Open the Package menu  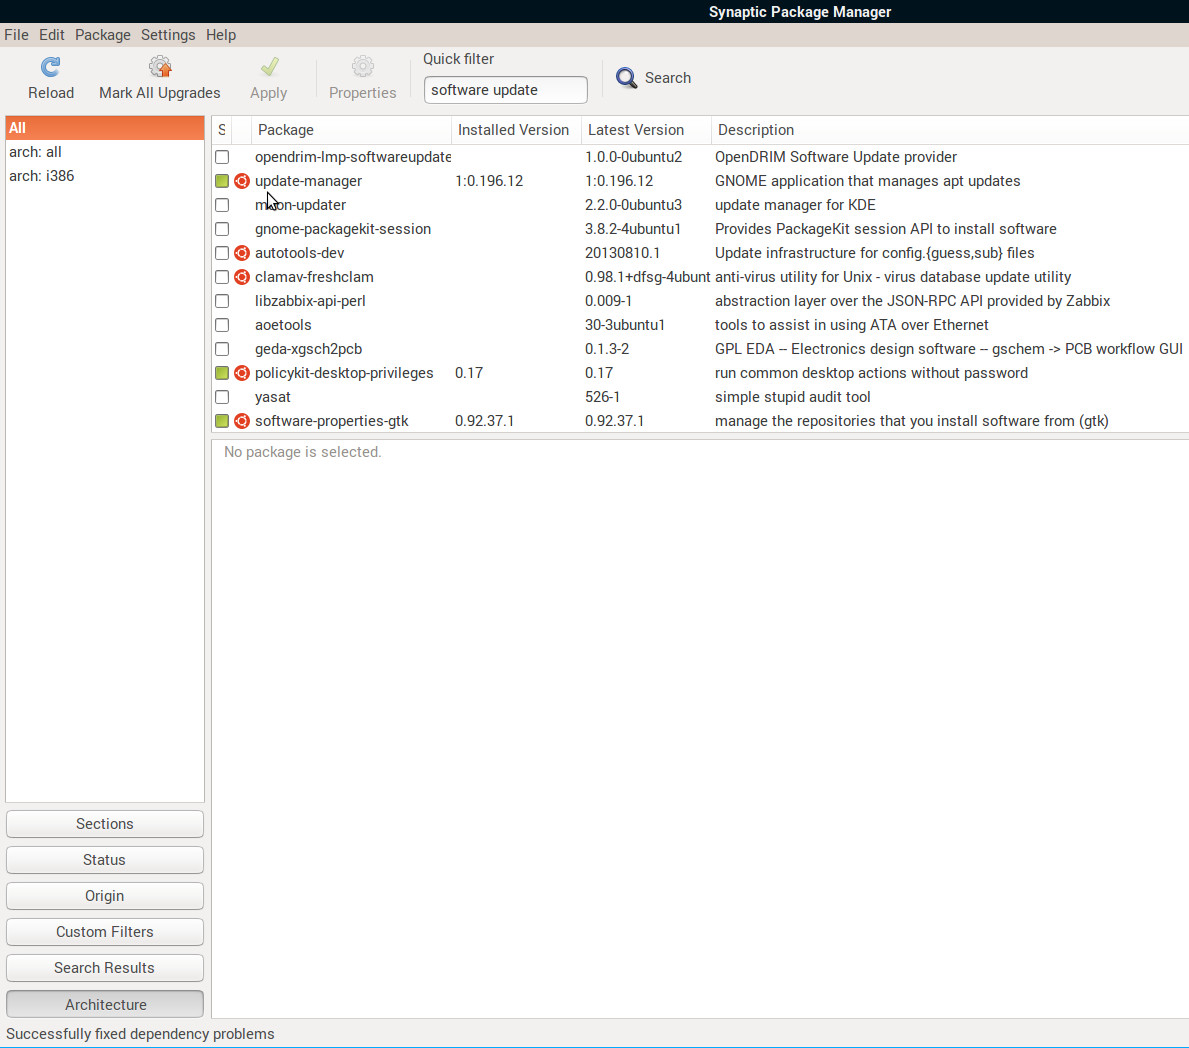click(102, 35)
